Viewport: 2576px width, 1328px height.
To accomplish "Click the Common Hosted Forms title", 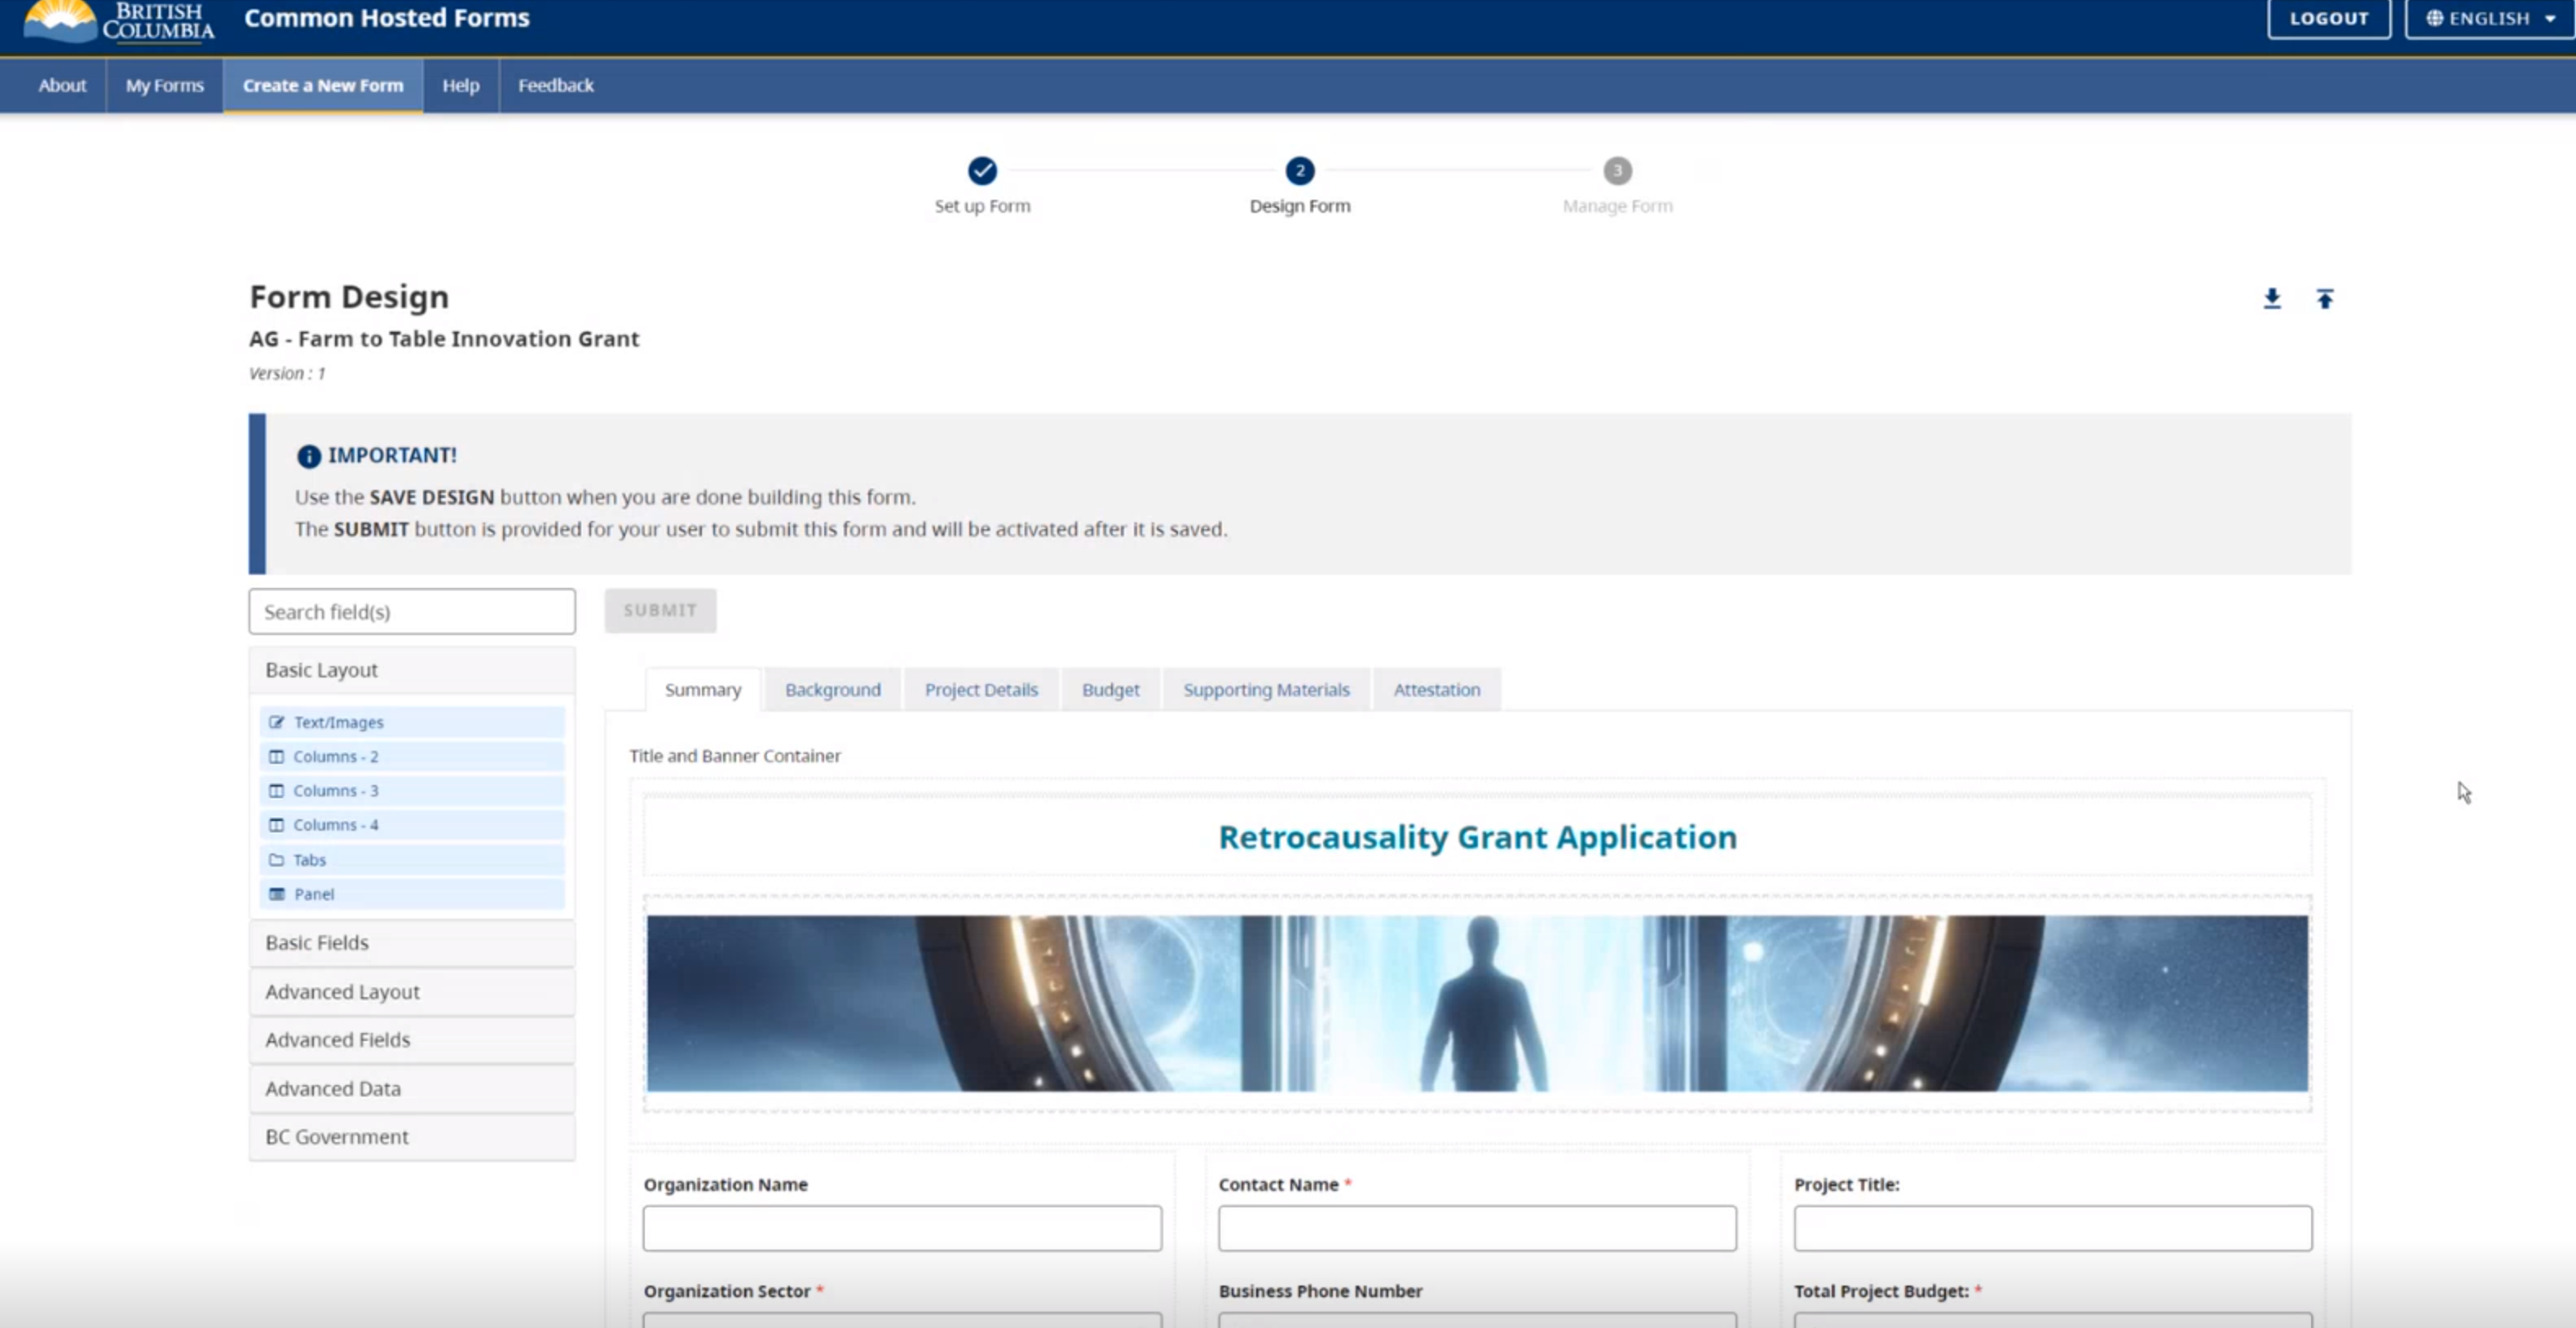I will tap(387, 18).
